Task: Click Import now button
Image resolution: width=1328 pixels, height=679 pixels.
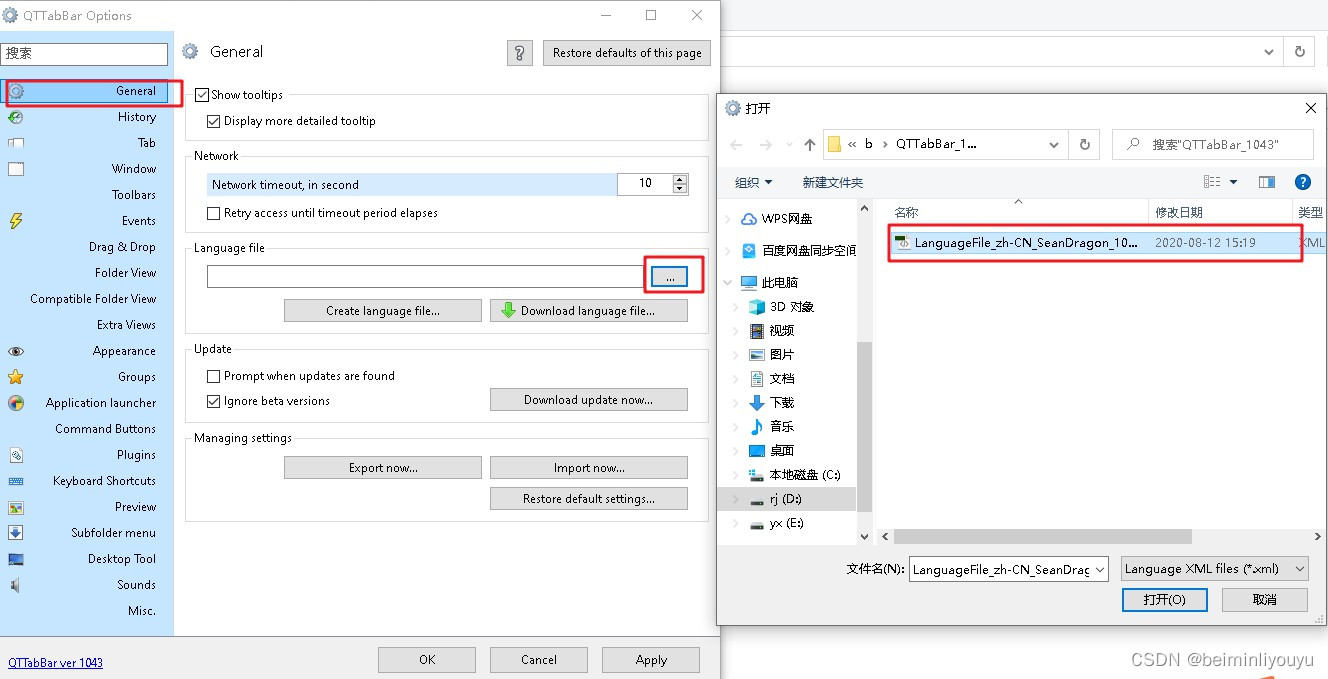Action: point(589,468)
